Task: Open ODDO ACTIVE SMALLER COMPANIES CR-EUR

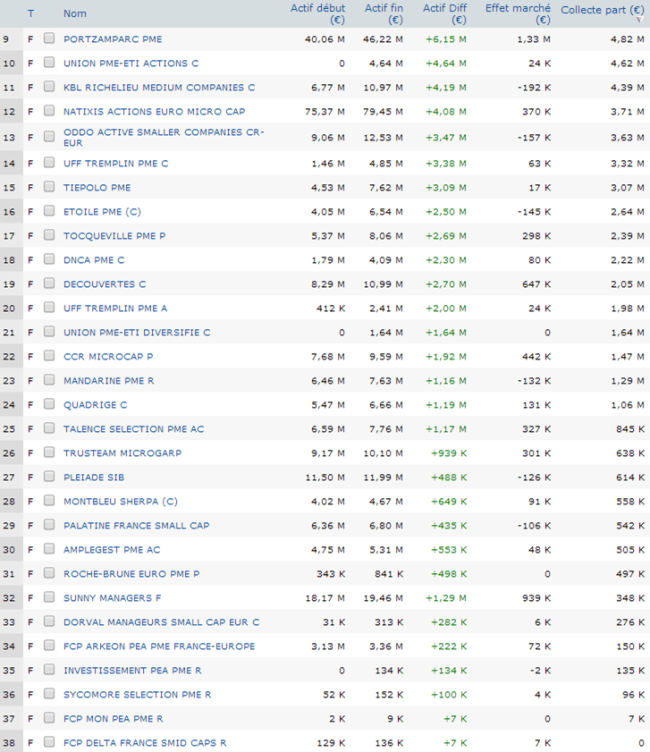Action: point(164,138)
